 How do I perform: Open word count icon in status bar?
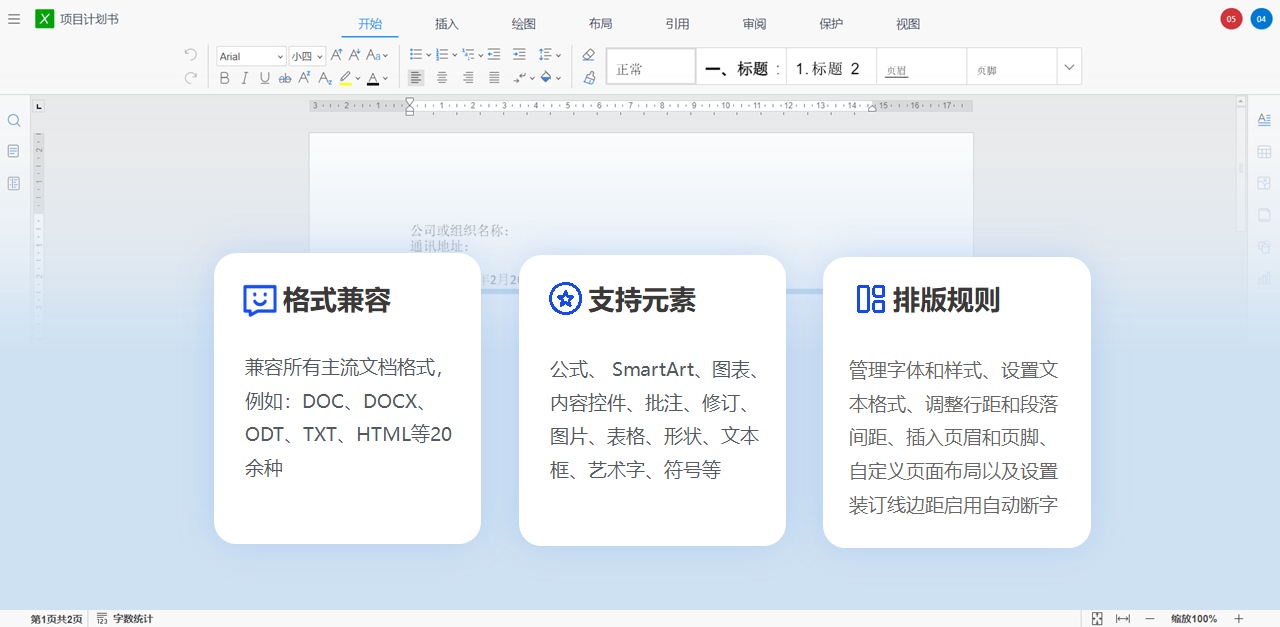[102, 619]
